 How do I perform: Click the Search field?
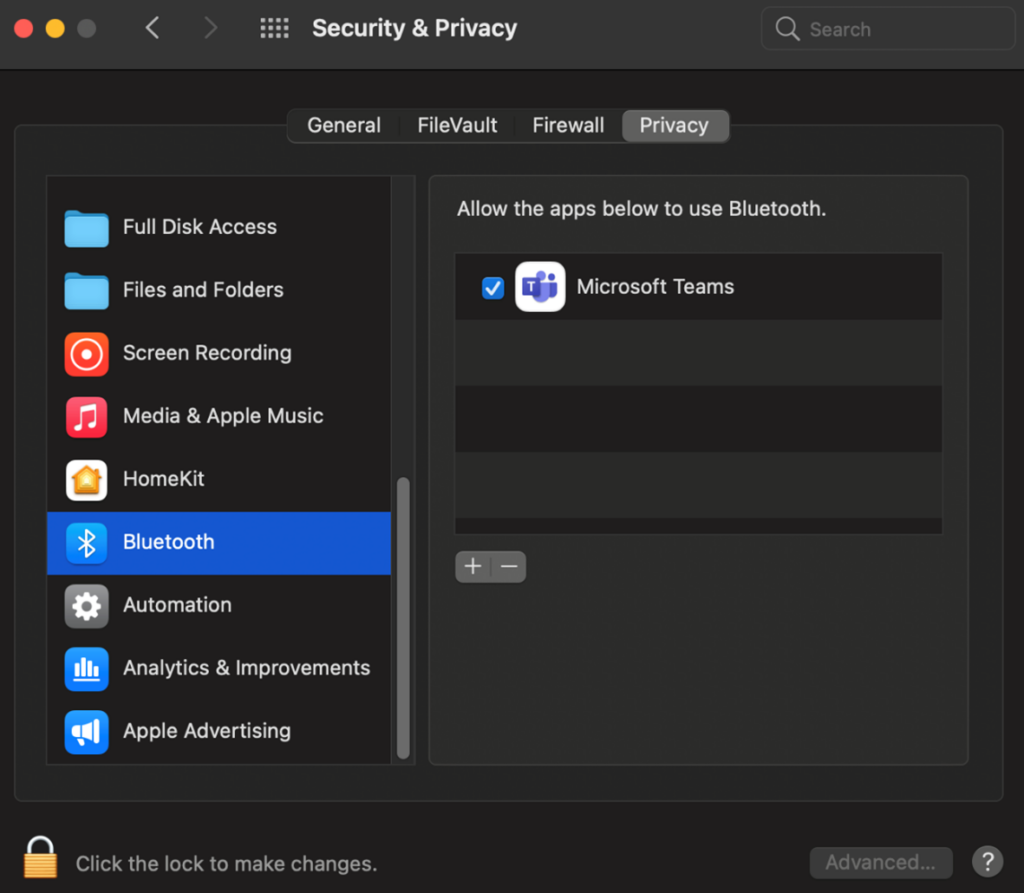[x=886, y=29]
